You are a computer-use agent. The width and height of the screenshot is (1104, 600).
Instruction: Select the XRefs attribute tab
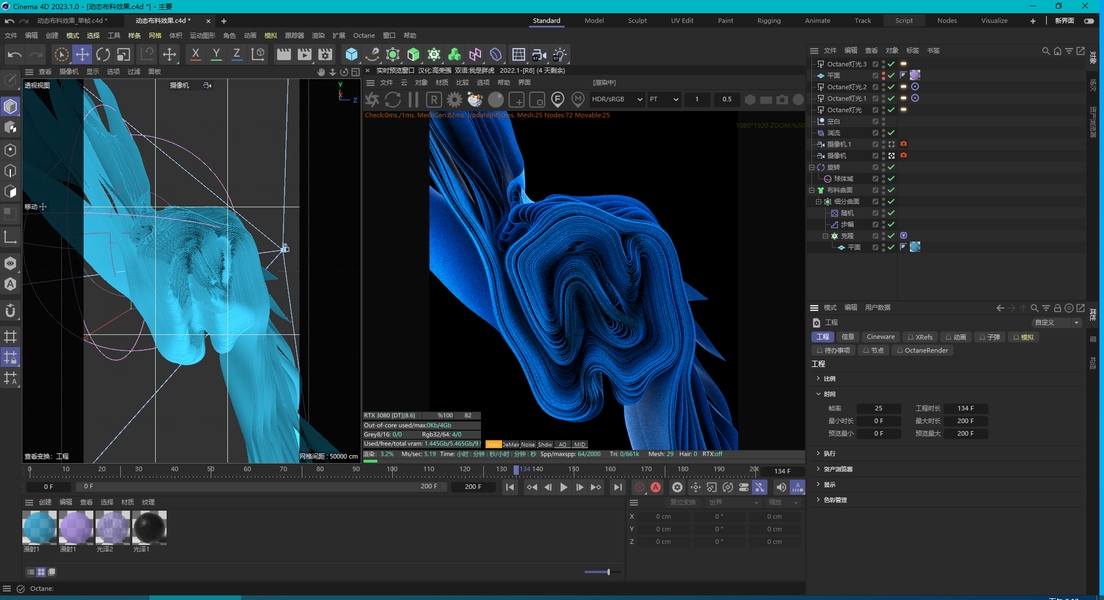click(920, 337)
